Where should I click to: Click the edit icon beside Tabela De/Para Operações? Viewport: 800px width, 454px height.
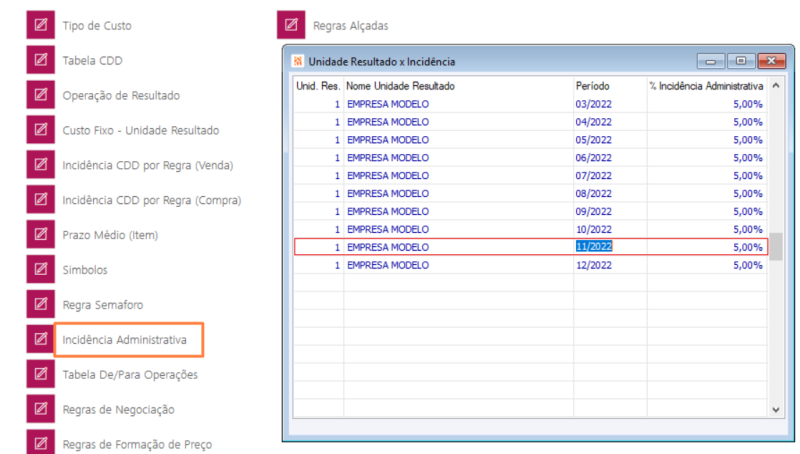pos(41,374)
